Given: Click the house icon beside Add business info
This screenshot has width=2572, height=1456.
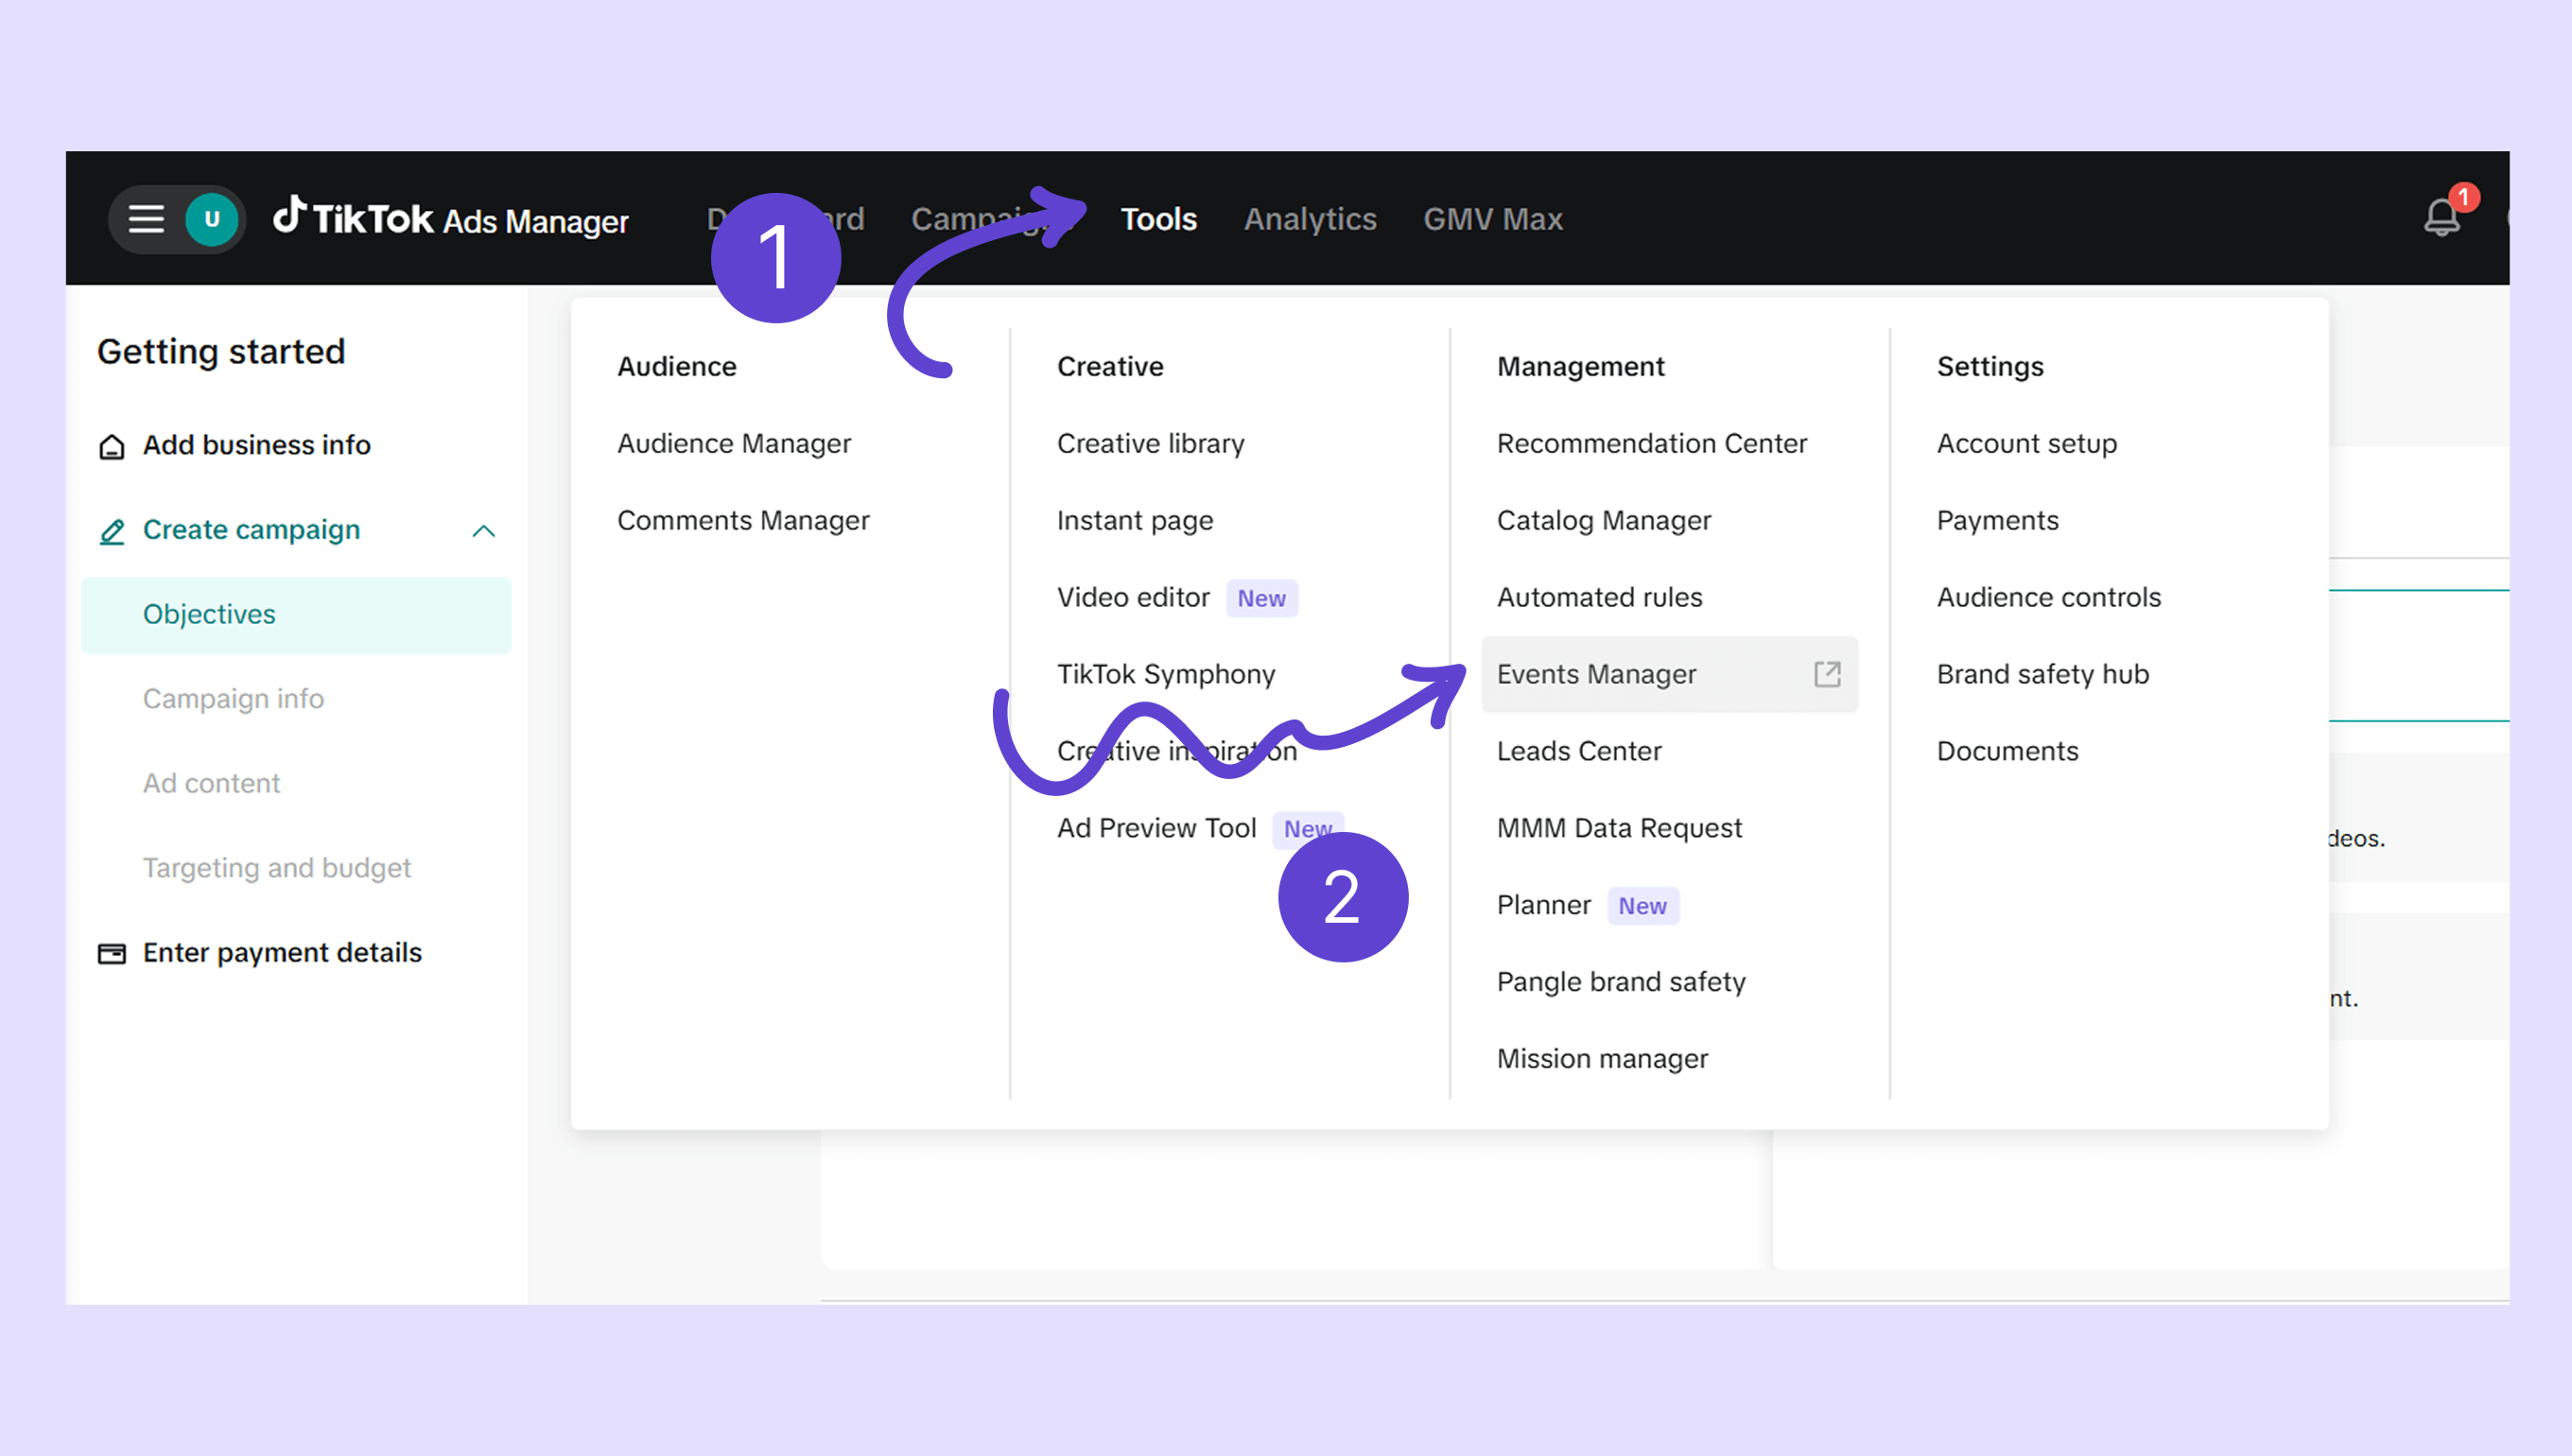Looking at the screenshot, I should [x=112, y=446].
